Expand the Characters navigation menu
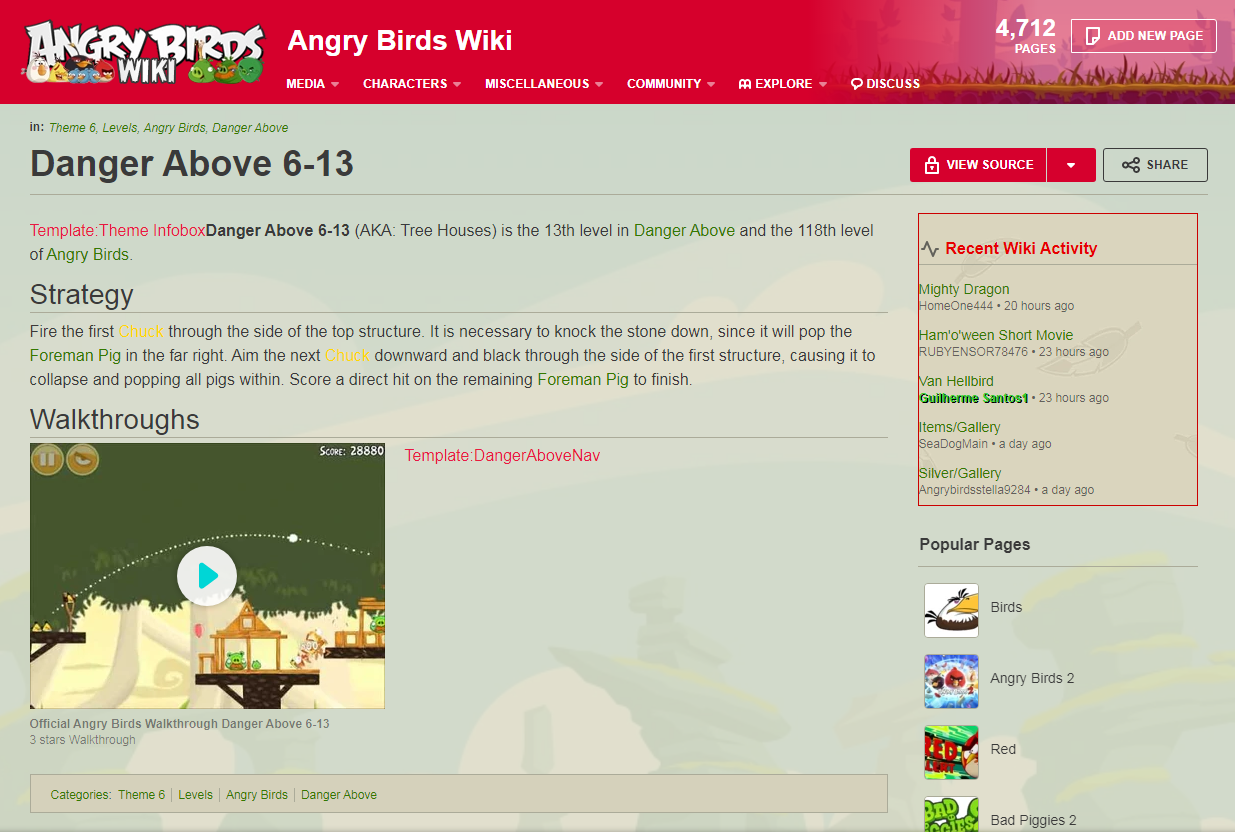The width and height of the screenshot is (1235, 832). (411, 84)
